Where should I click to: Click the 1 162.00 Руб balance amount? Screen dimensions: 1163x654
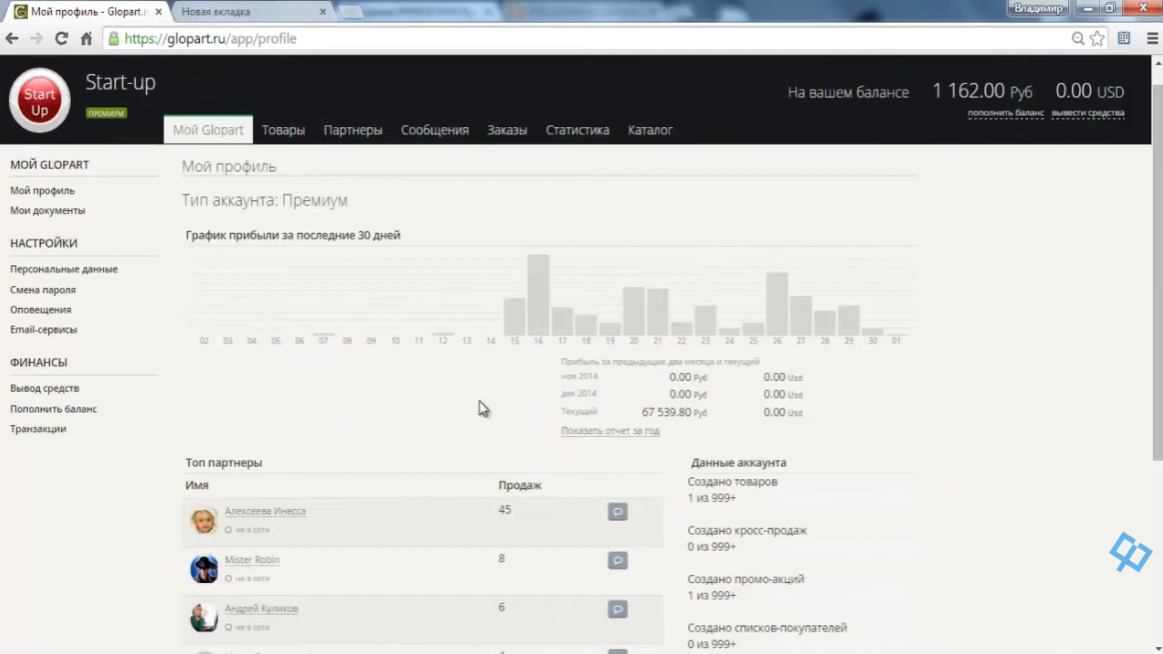pos(982,91)
